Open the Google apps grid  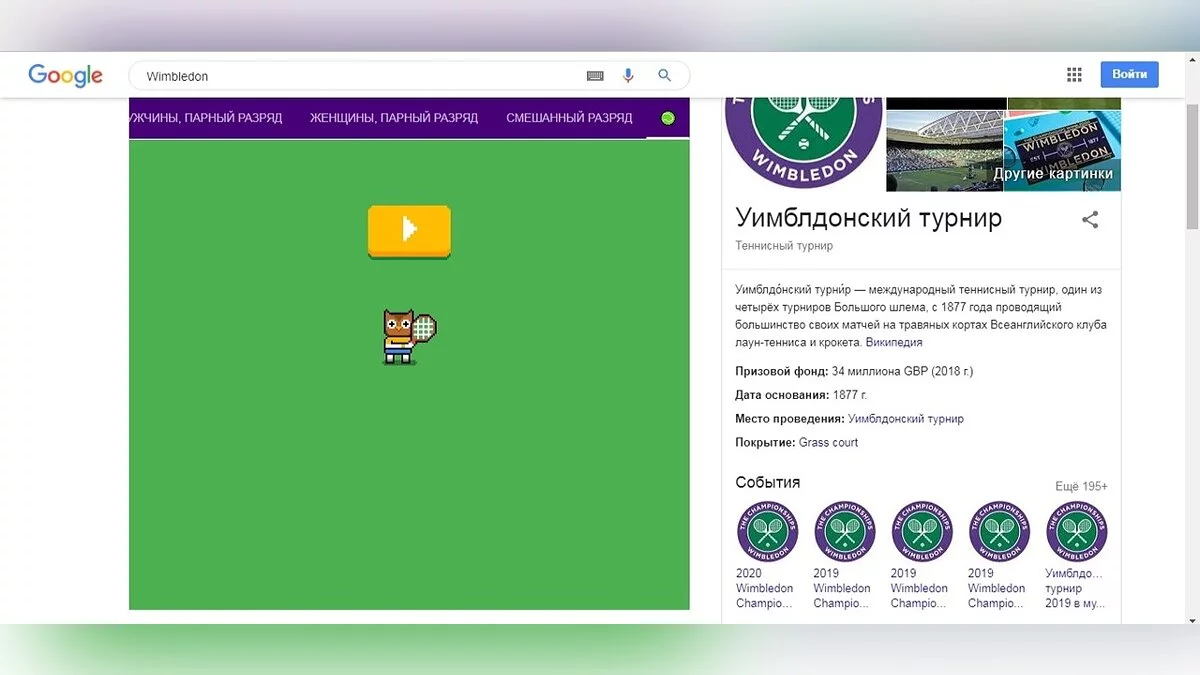[x=1074, y=75]
